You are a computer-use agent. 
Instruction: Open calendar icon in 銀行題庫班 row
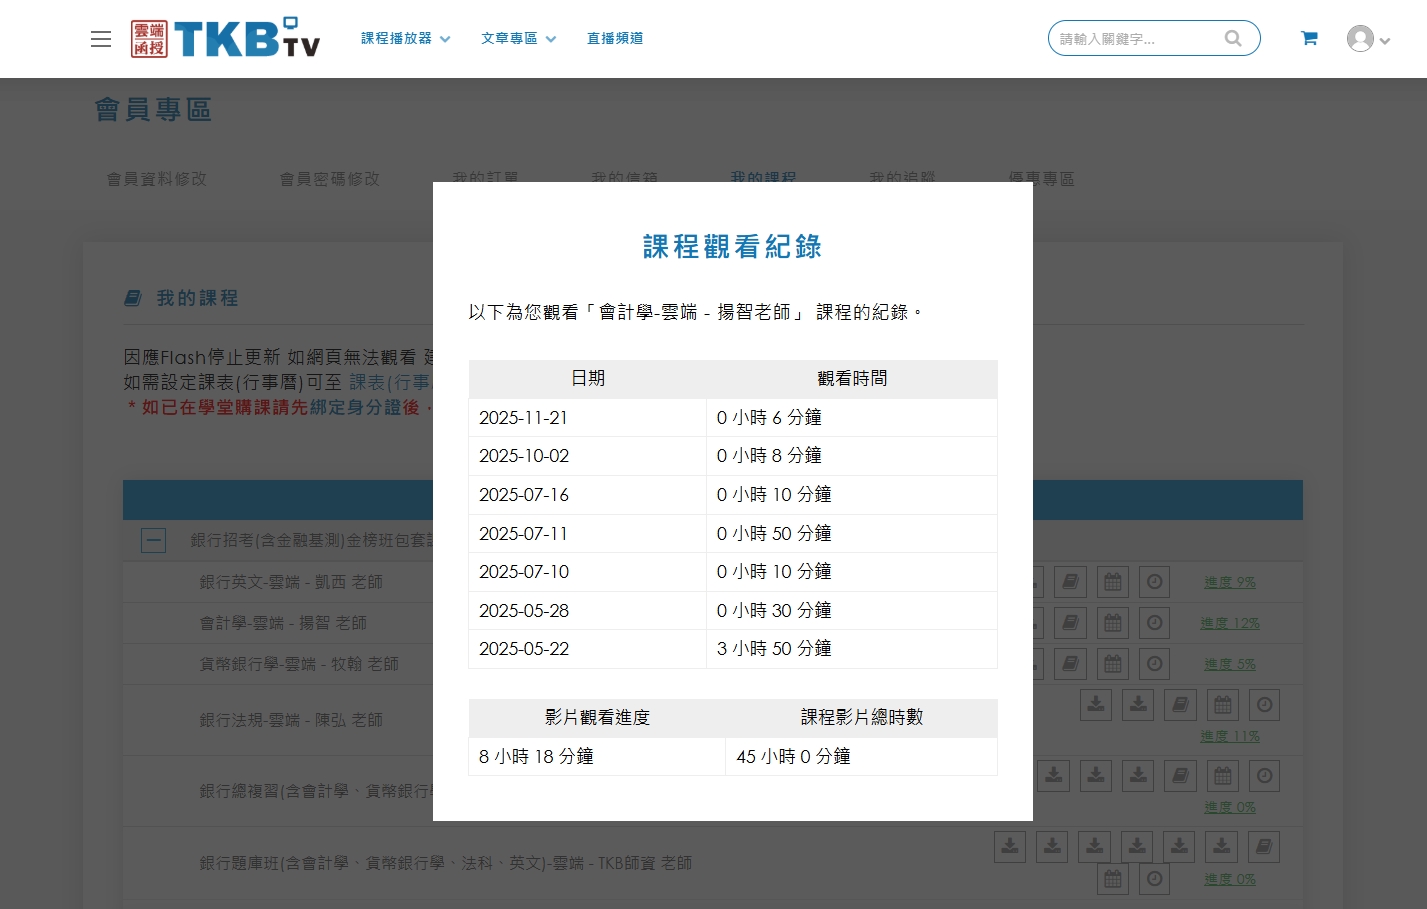coord(1113,879)
